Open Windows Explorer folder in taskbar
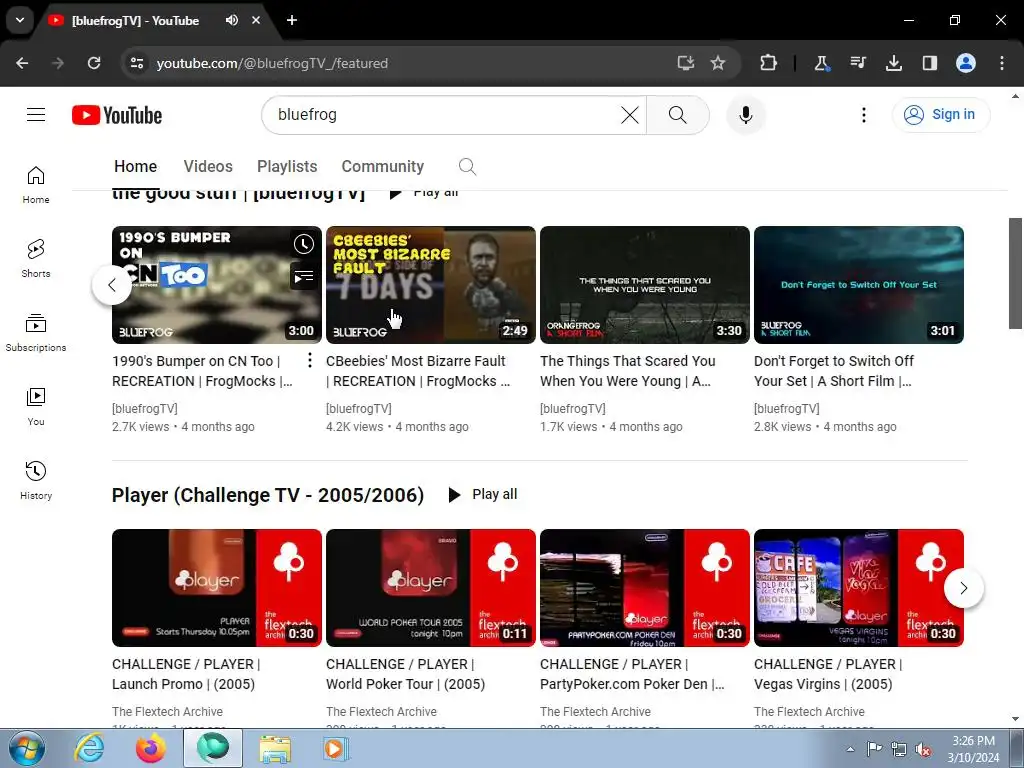 tap(275, 748)
